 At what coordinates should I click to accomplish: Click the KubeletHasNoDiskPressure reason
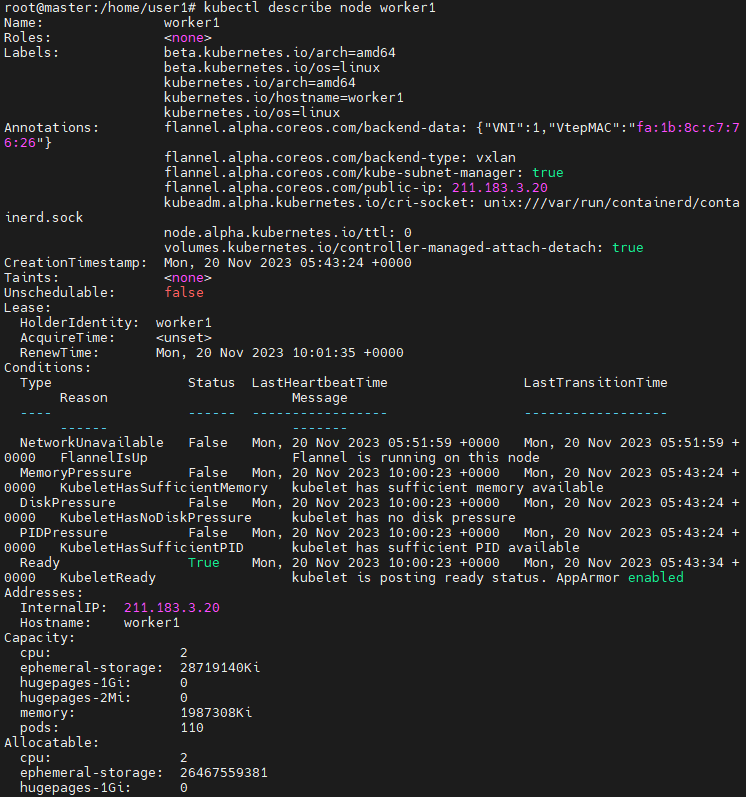[x=156, y=517]
